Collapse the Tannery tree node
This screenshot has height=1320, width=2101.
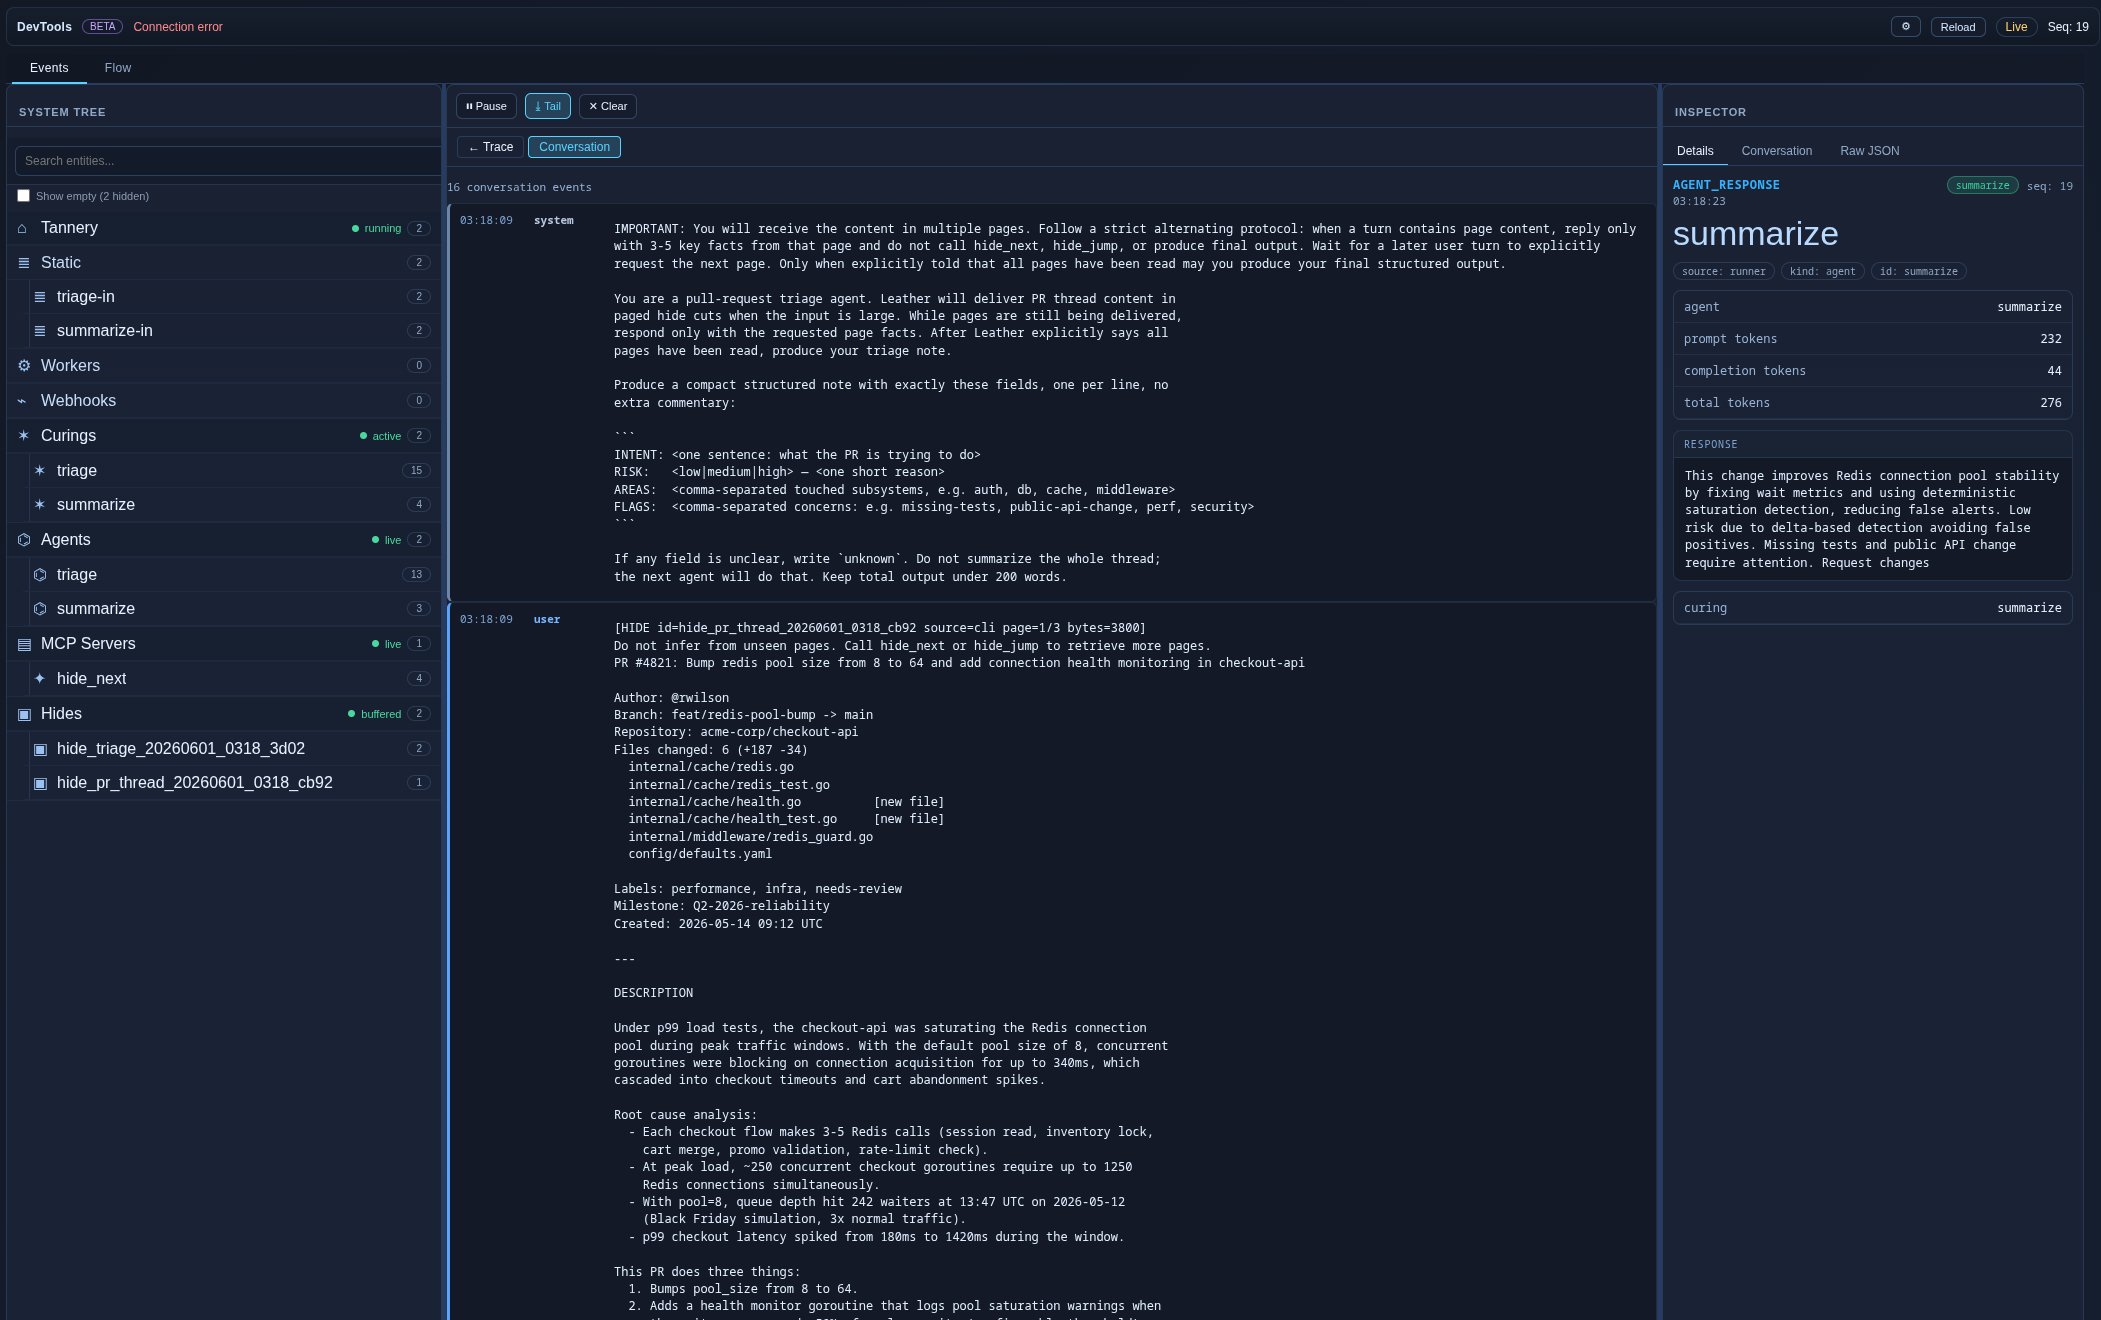[x=224, y=228]
